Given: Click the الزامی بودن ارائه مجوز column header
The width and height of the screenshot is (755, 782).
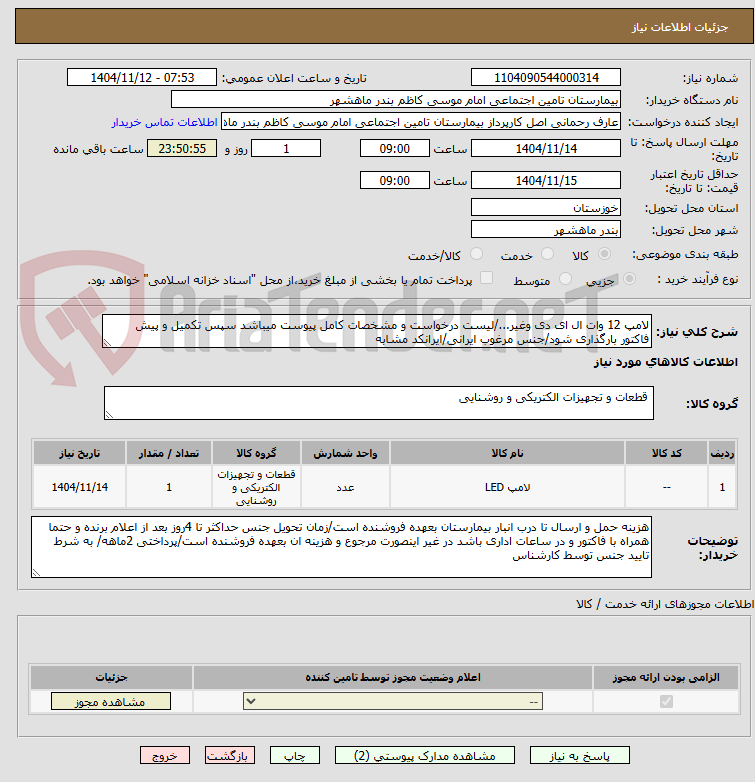Looking at the screenshot, I should [666, 677].
